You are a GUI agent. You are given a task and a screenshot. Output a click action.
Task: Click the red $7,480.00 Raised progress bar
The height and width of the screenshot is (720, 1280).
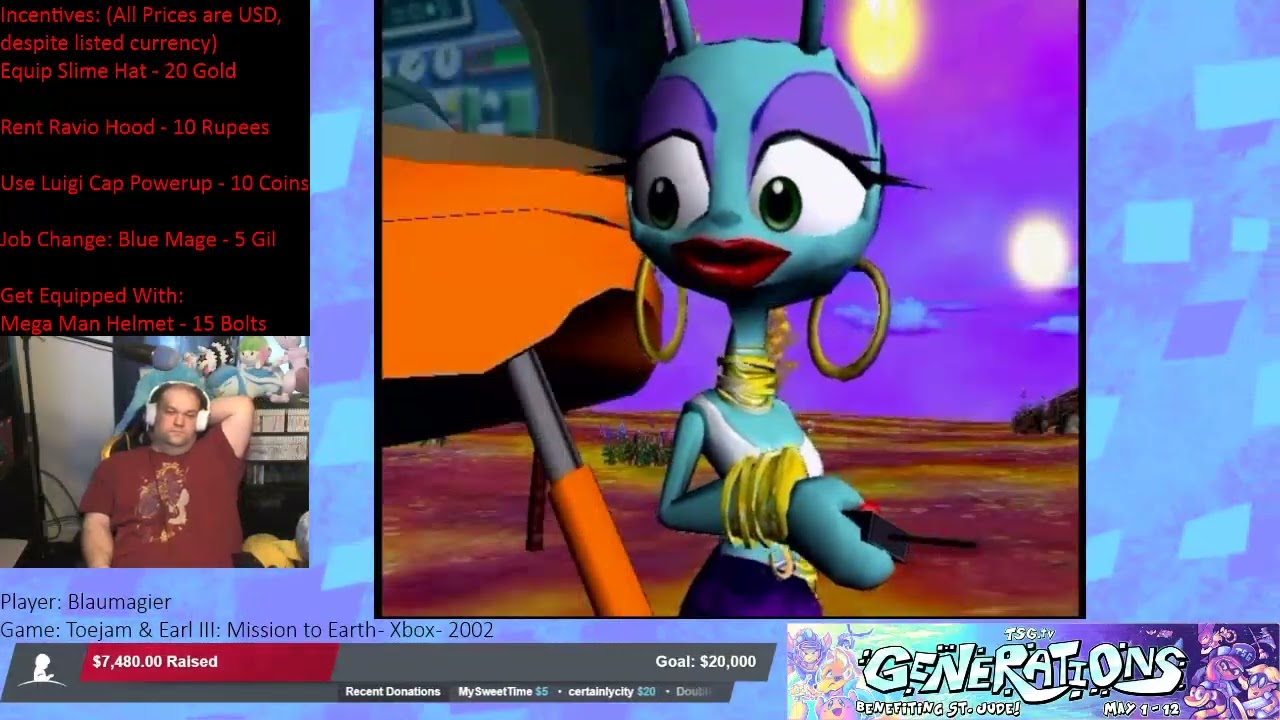209,662
